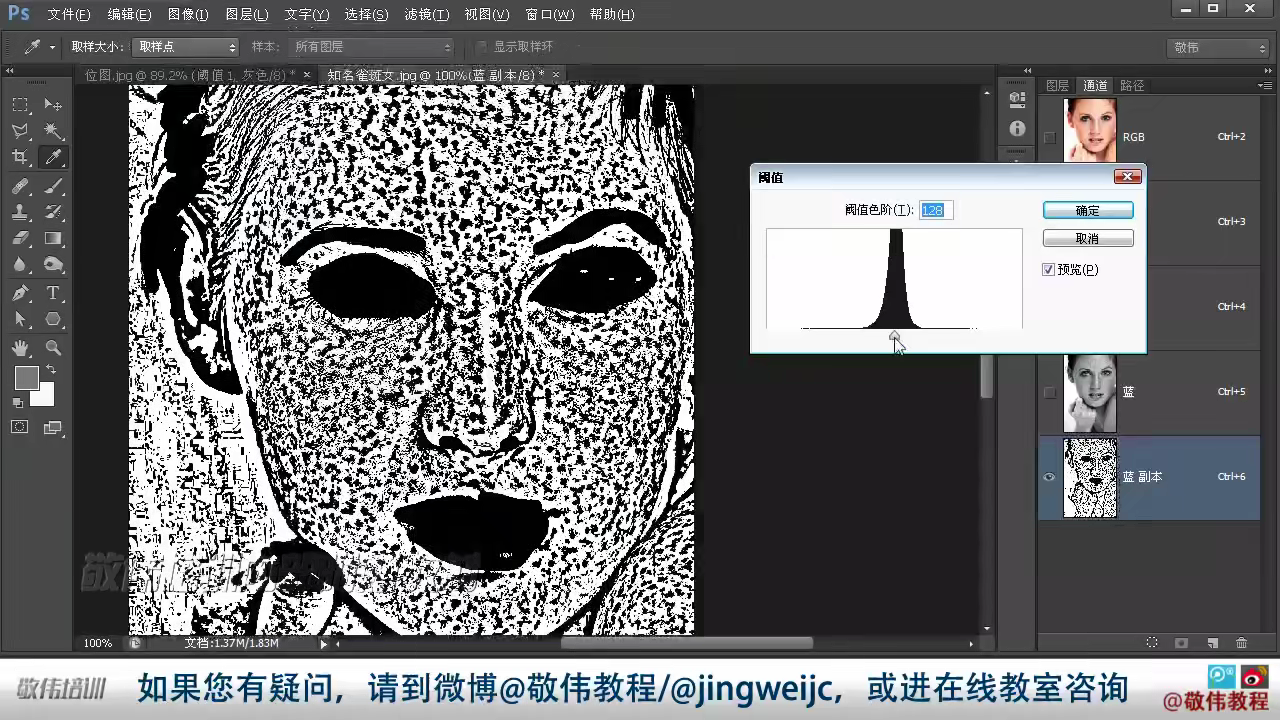Viewport: 1280px width, 720px height.
Task: Click the threshold slider handle under histogram
Action: coord(894,336)
